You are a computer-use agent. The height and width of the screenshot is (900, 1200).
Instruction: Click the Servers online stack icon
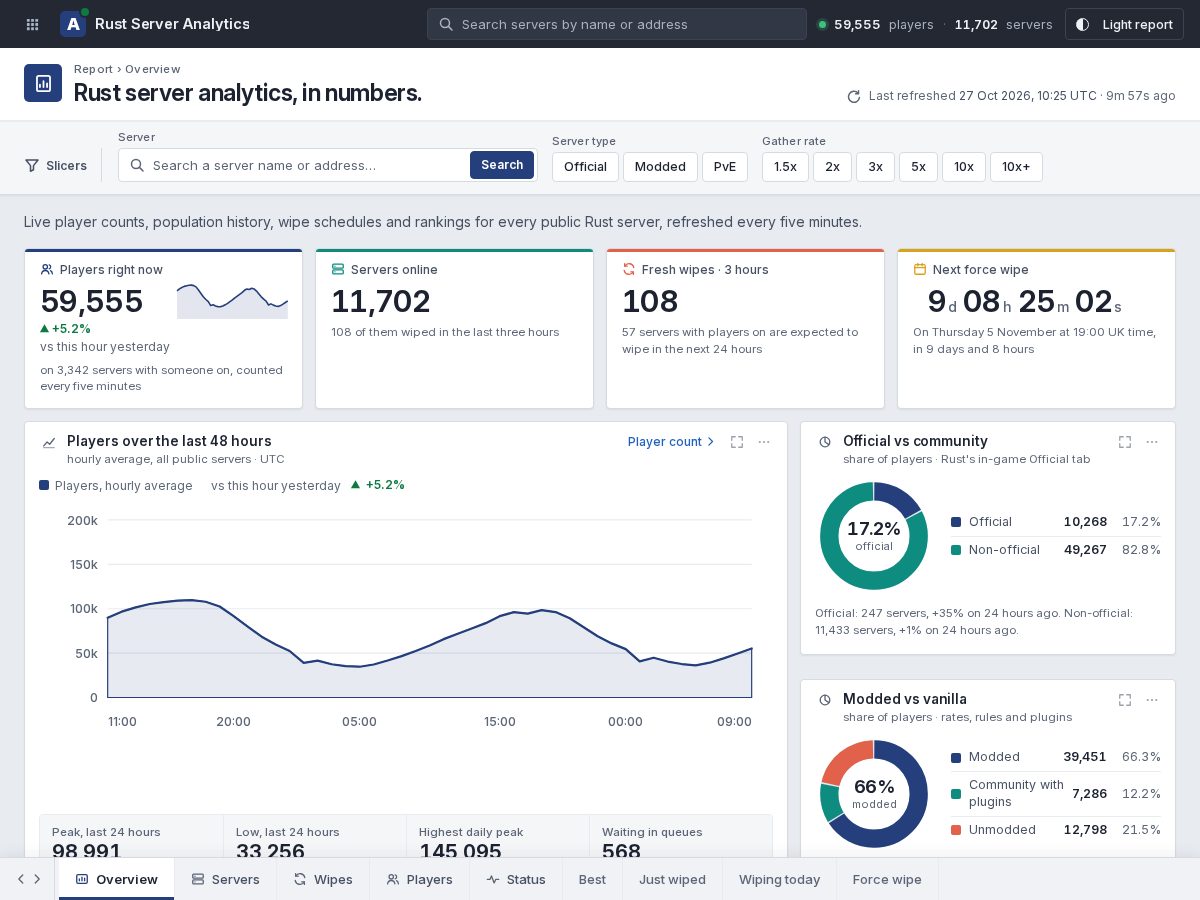point(338,270)
